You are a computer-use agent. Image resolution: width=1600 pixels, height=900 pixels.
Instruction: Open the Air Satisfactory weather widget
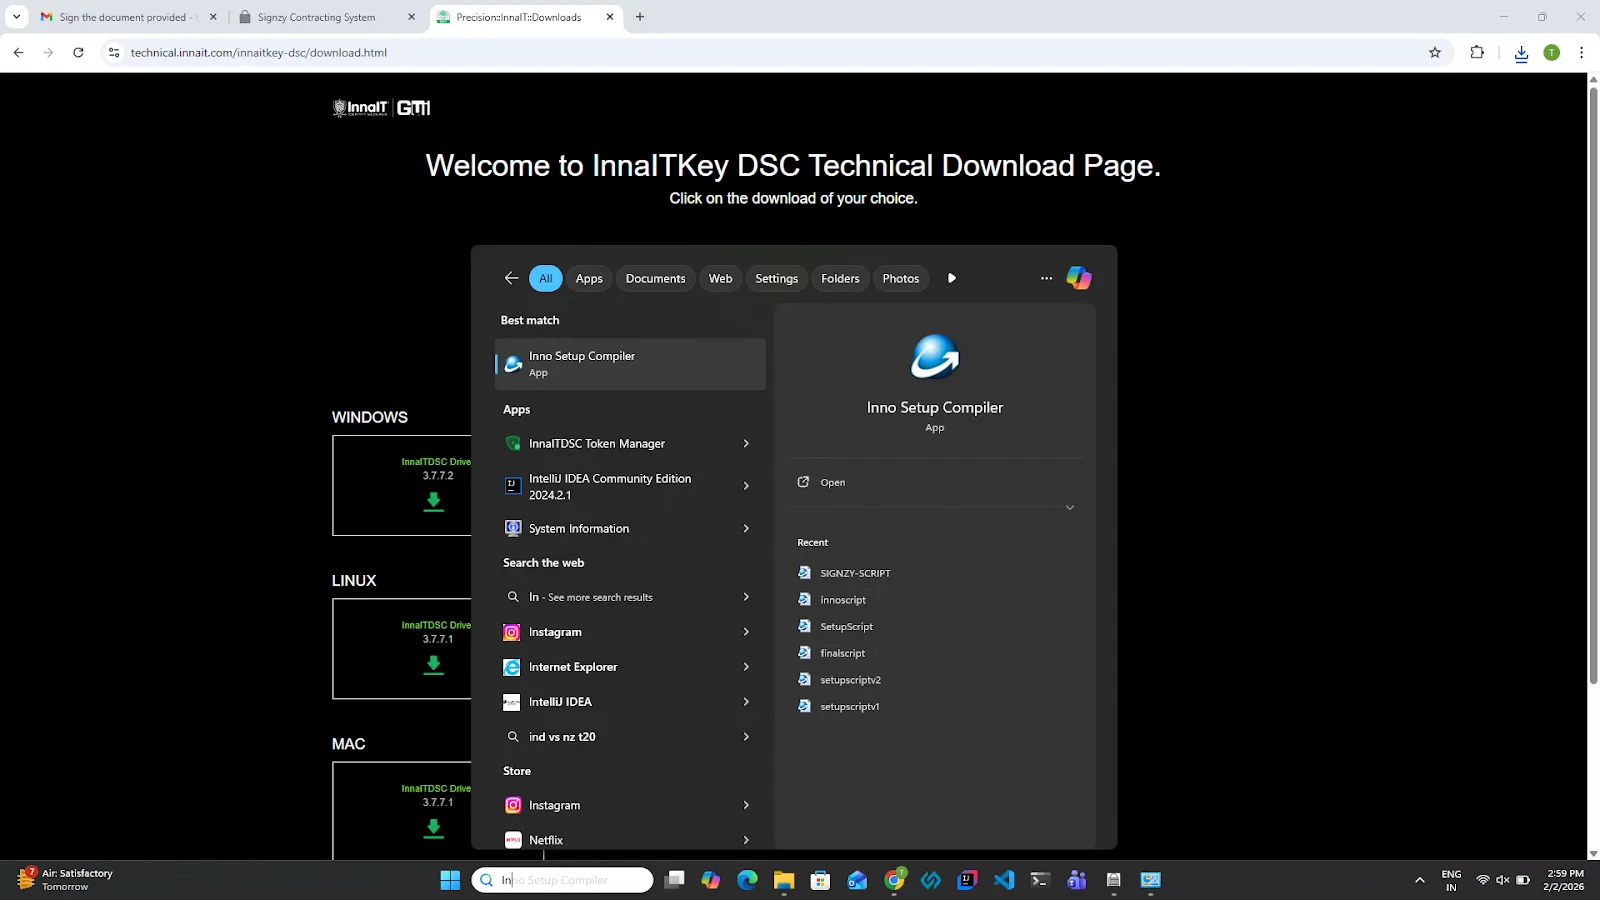pyautogui.click(x=65, y=880)
